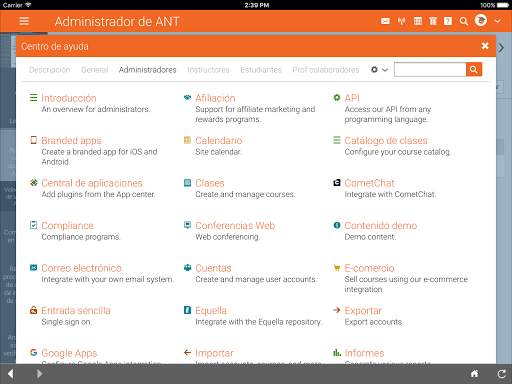Click the Catálogo de clases list icon
The width and height of the screenshot is (512, 384).
pos(337,140)
